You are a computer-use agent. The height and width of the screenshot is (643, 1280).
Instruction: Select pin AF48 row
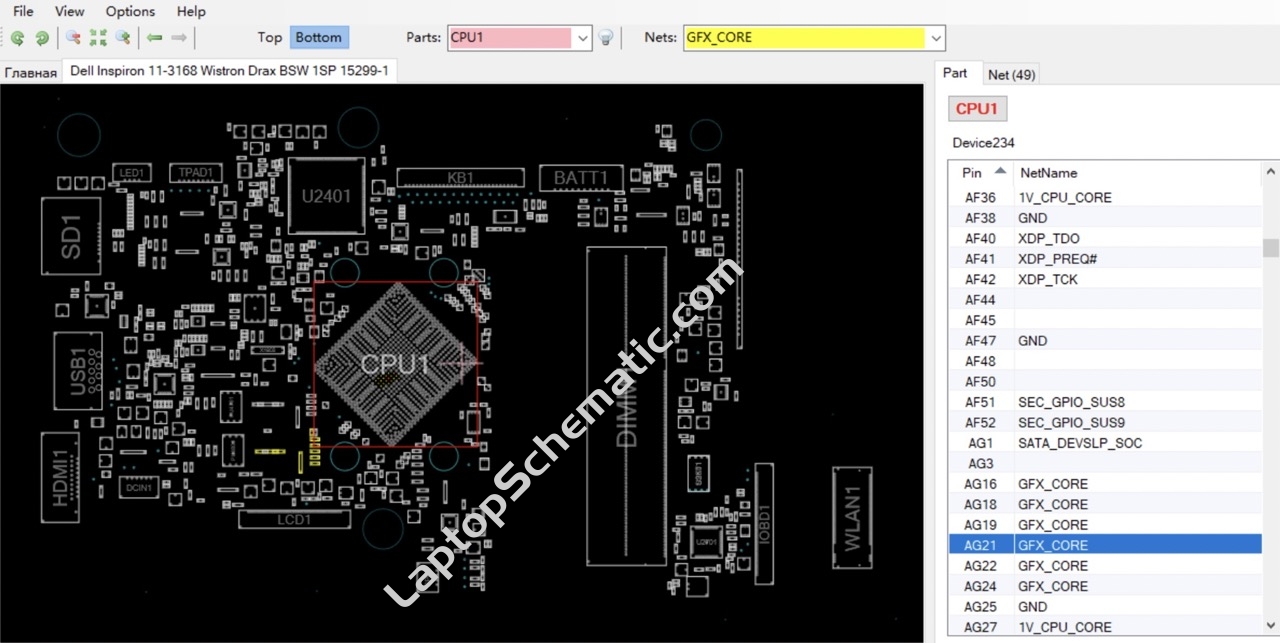(1105, 361)
